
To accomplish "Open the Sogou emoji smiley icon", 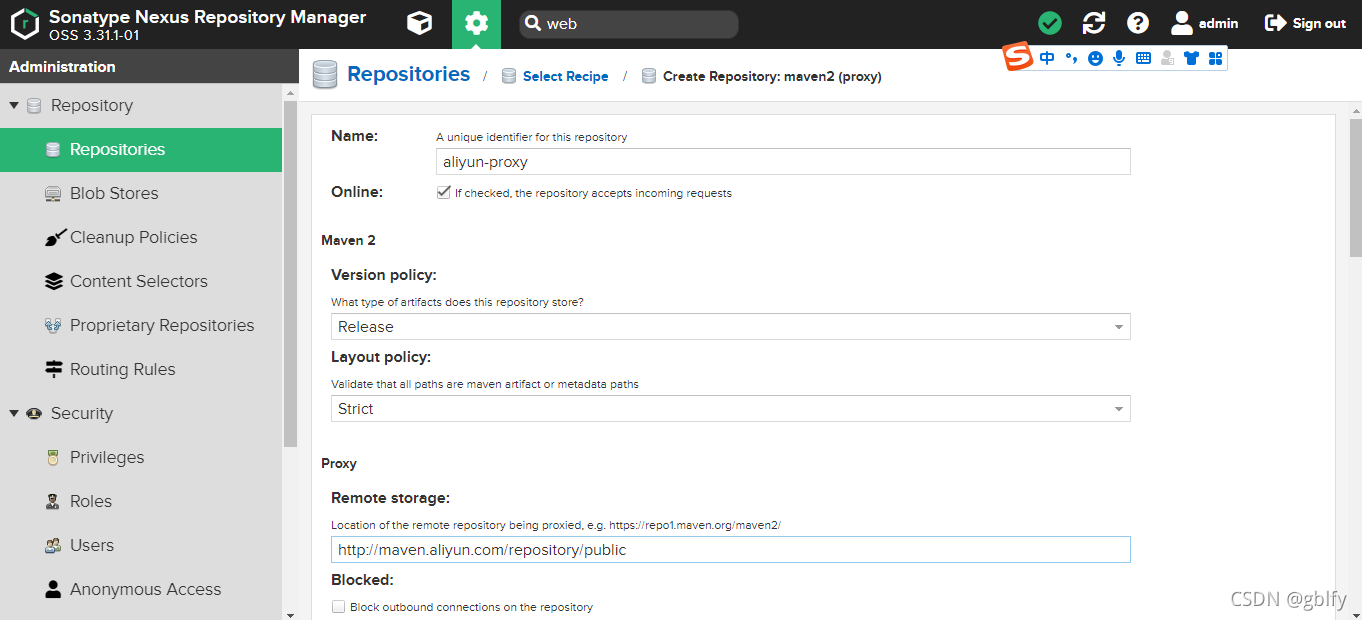I will [1095, 59].
